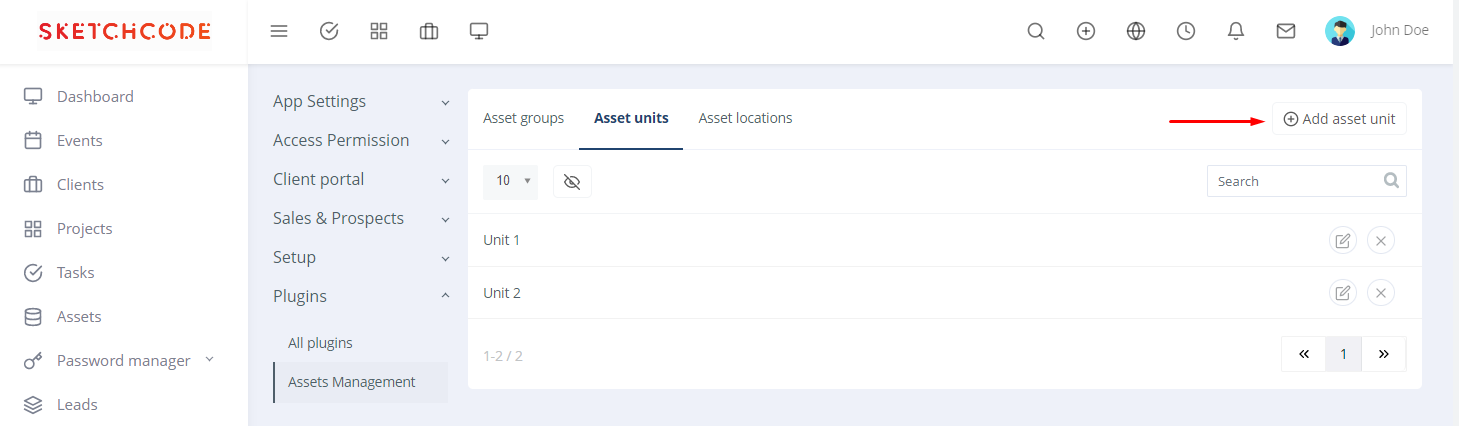Click the quick add plus icon
This screenshot has height=426, width=1459.
[x=1086, y=31]
